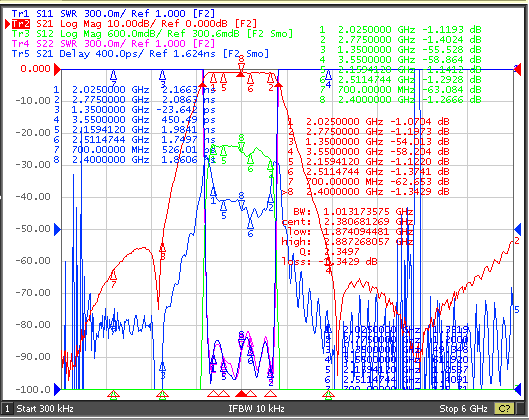Click marker 3 triangle on bottom axis
Viewport: 529px width, 420px height.
pyautogui.click(x=162, y=394)
